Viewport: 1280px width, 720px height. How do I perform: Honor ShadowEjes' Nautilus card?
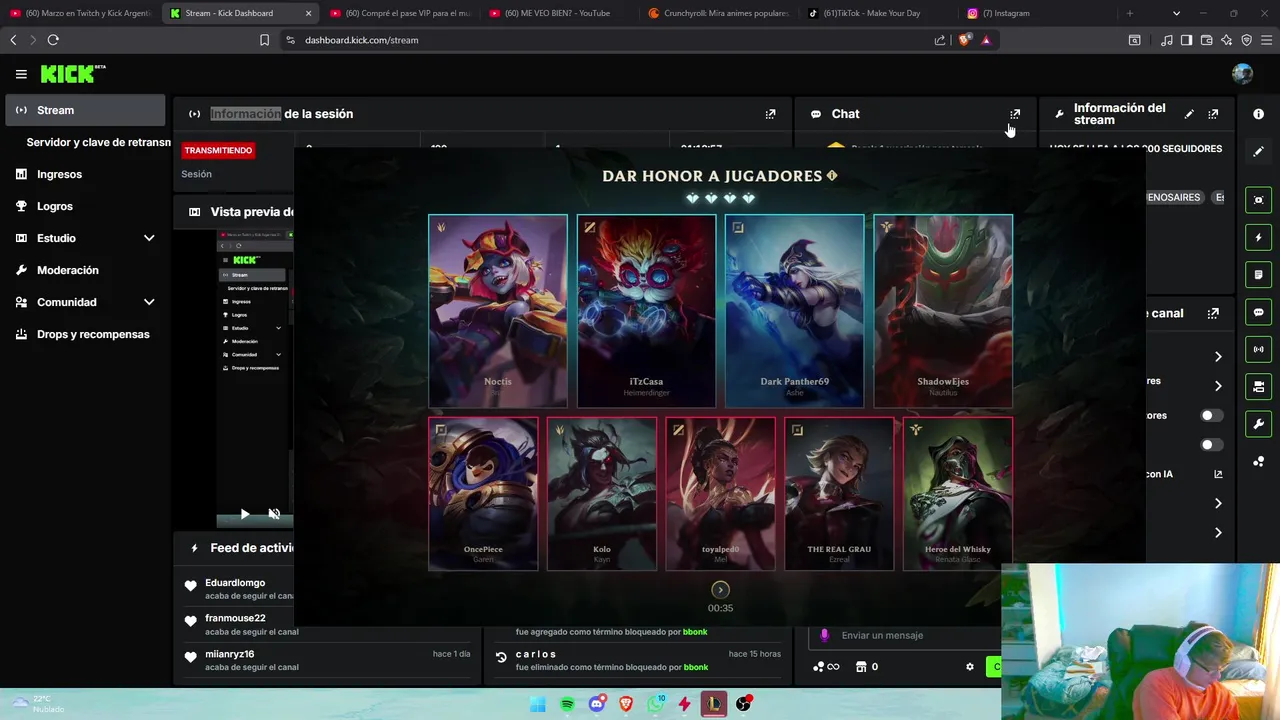click(x=943, y=311)
